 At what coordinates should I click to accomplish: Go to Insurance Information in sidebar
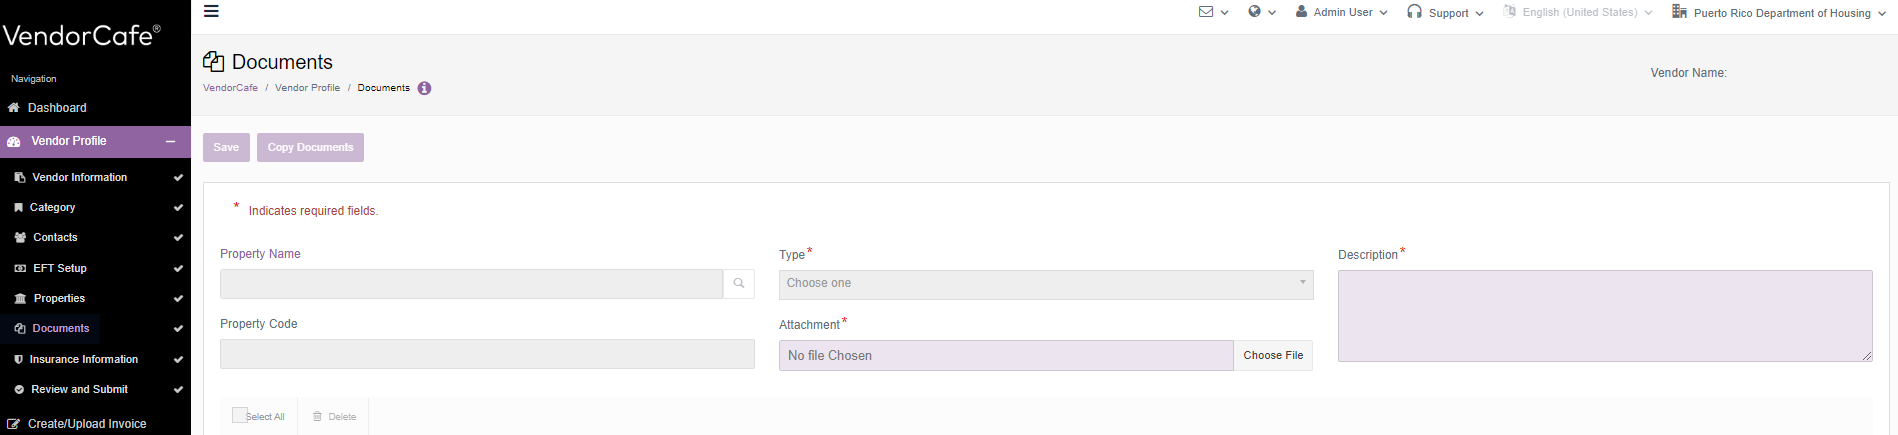[x=84, y=359]
